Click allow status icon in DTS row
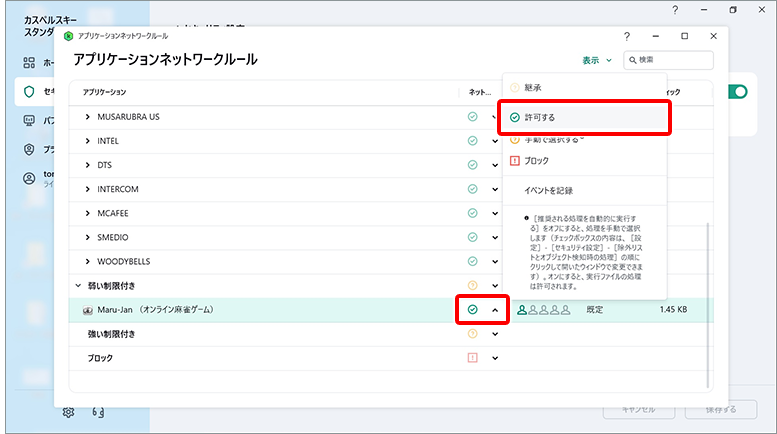Screen dimensions: 777x434 point(473,165)
